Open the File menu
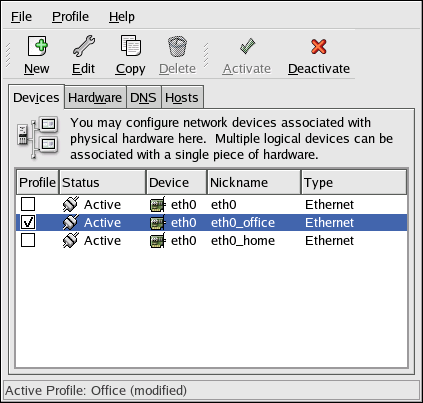The image size is (423, 403). coord(21,17)
